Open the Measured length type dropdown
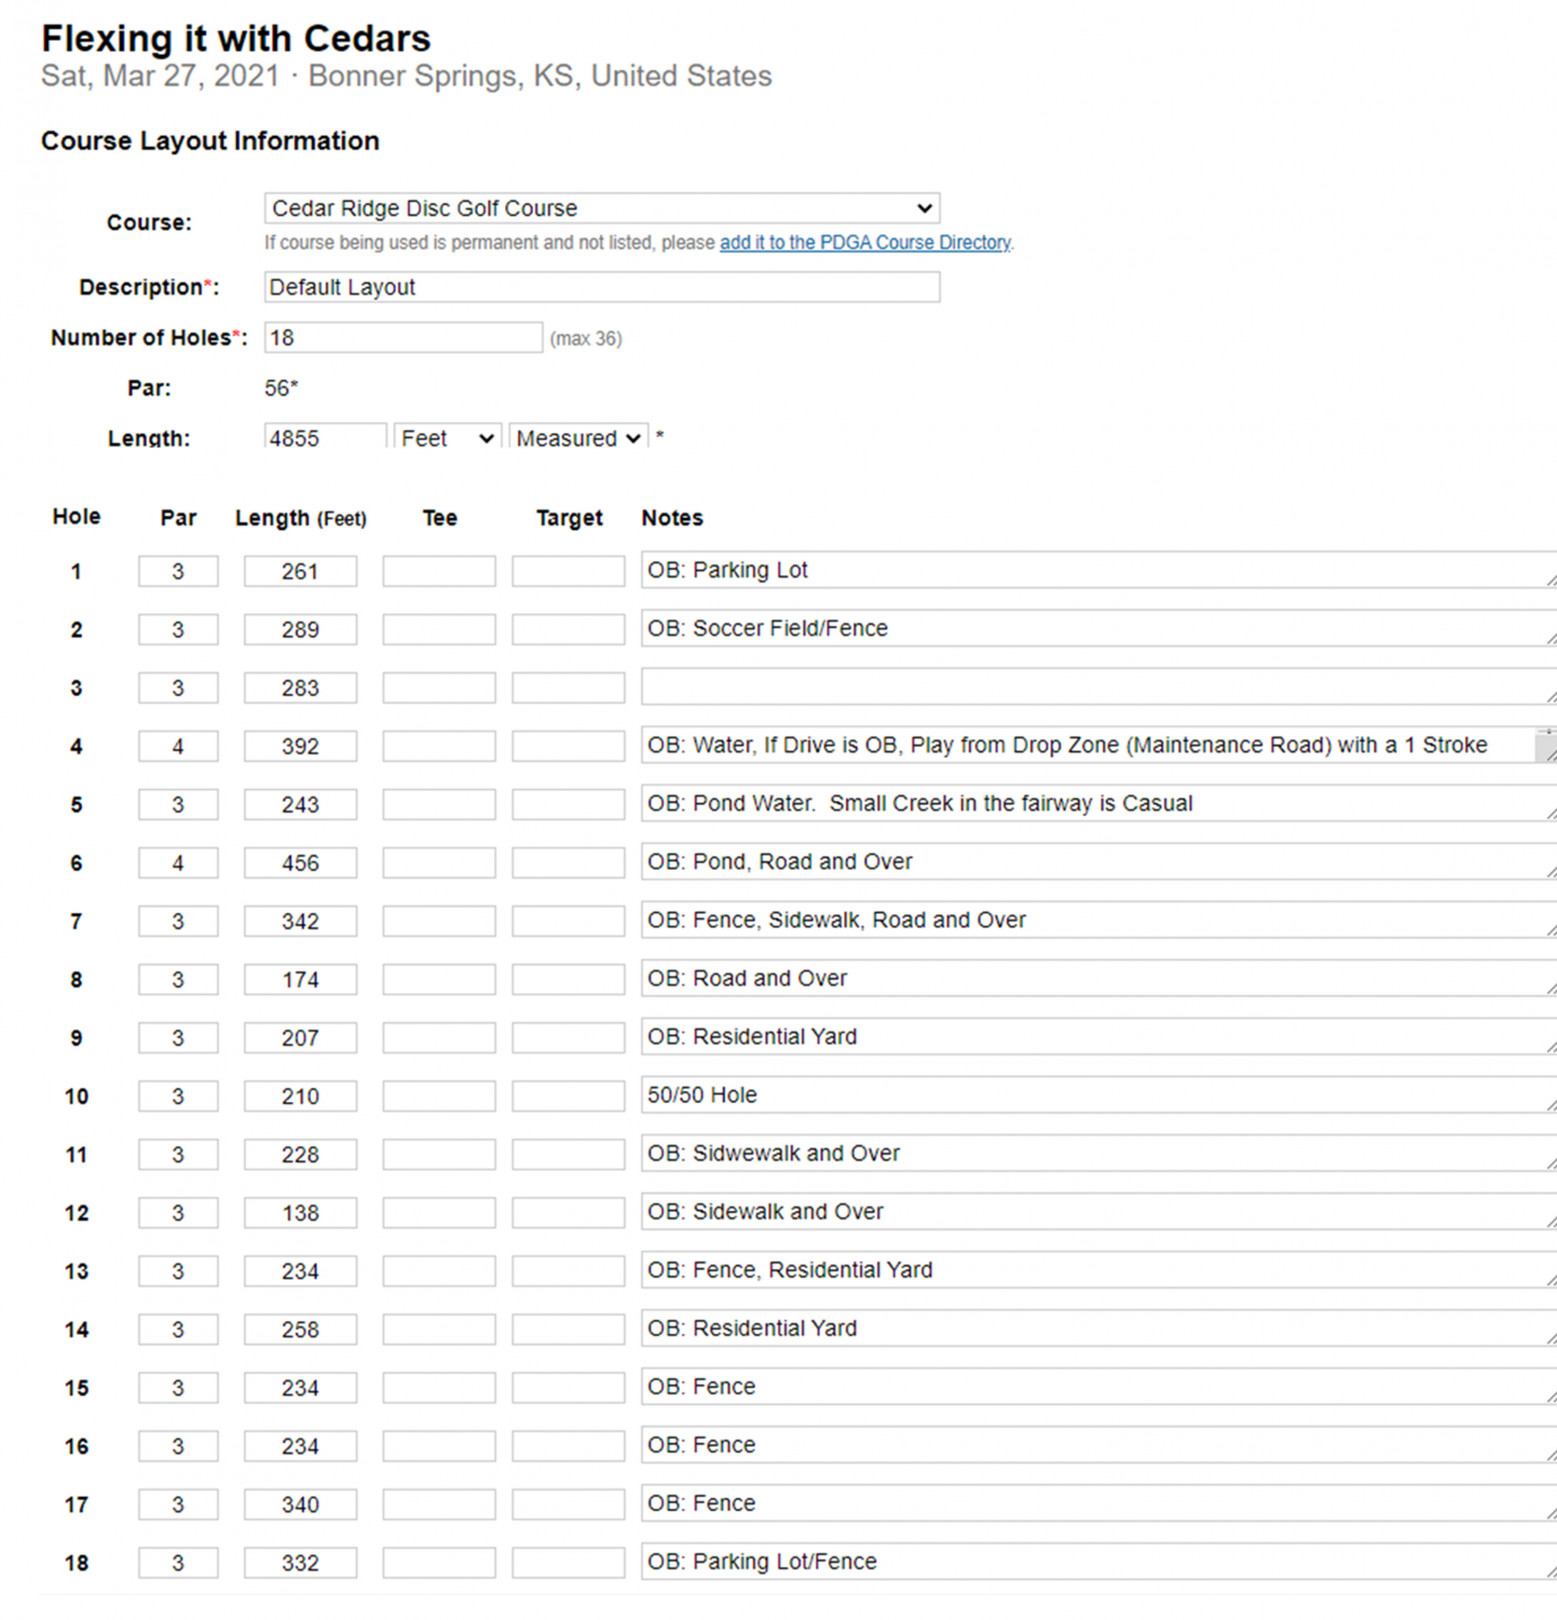Screen dimensions: 1557x1620 (578, 437)
